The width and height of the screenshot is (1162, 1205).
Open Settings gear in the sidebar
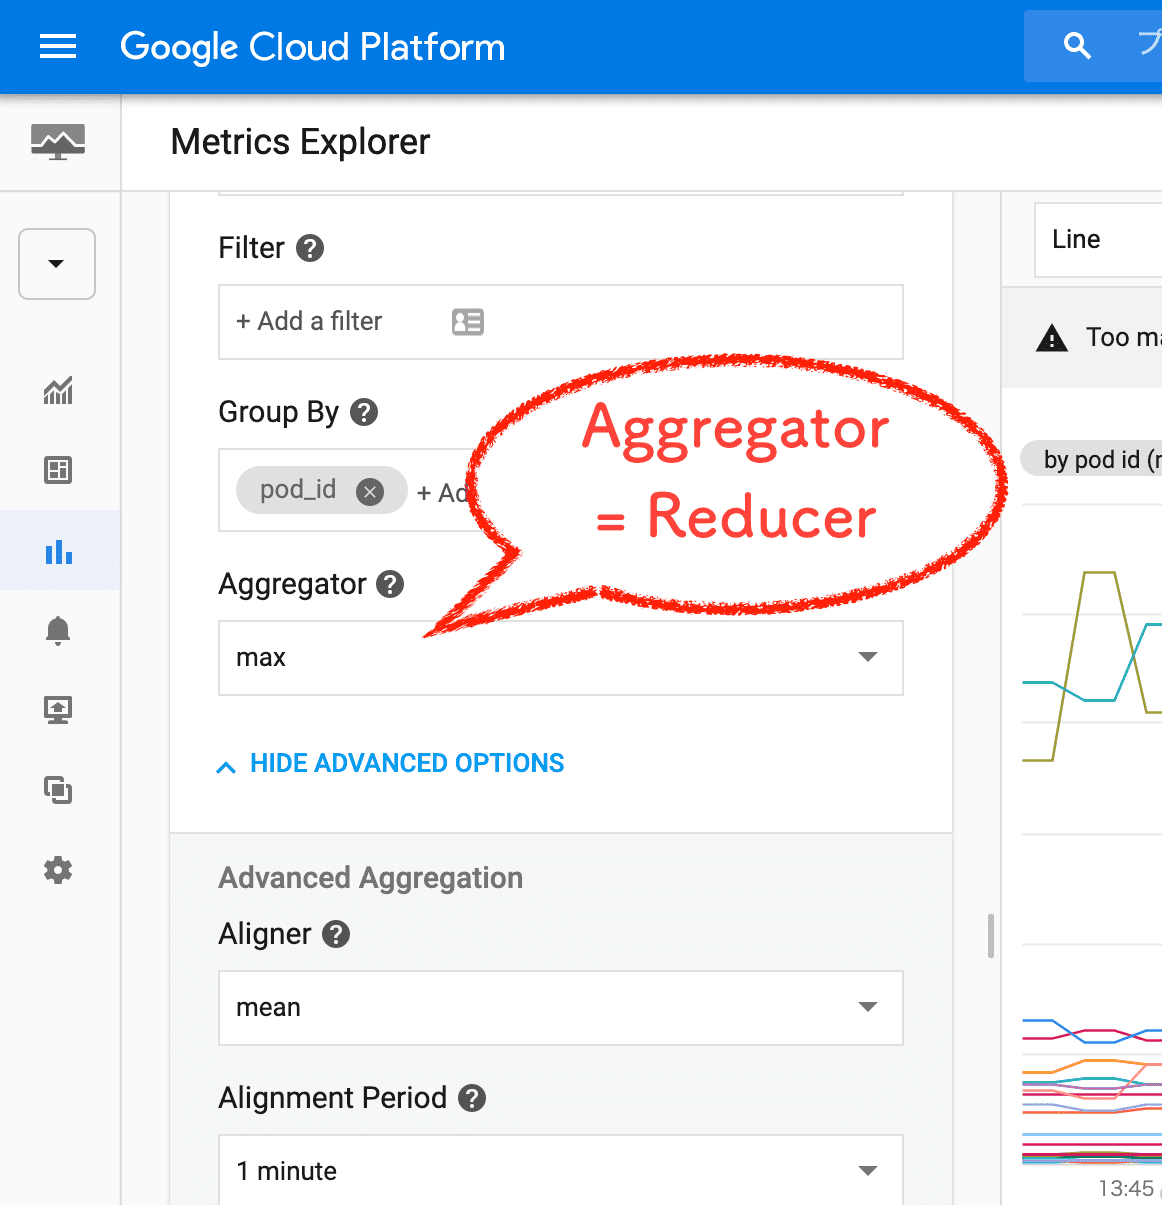pyautogui.click(x=58, y=870)
